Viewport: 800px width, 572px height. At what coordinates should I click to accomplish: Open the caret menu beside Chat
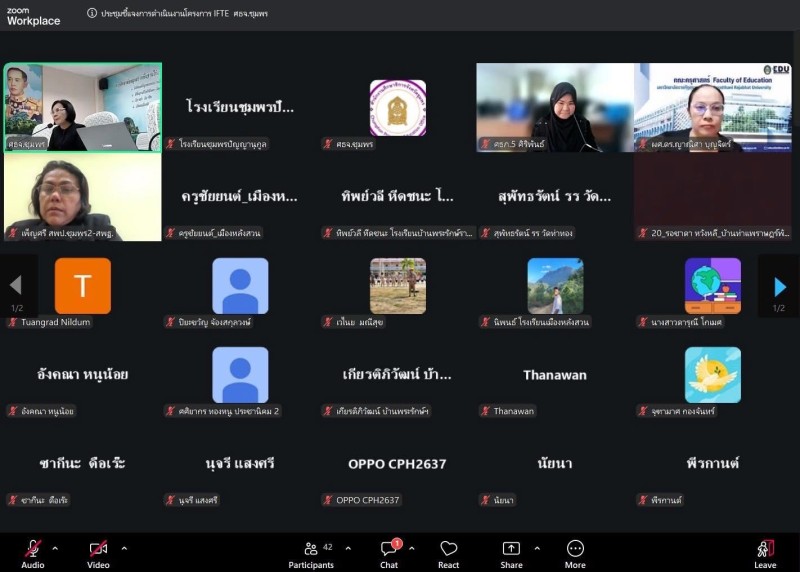[x=412, y=548]
